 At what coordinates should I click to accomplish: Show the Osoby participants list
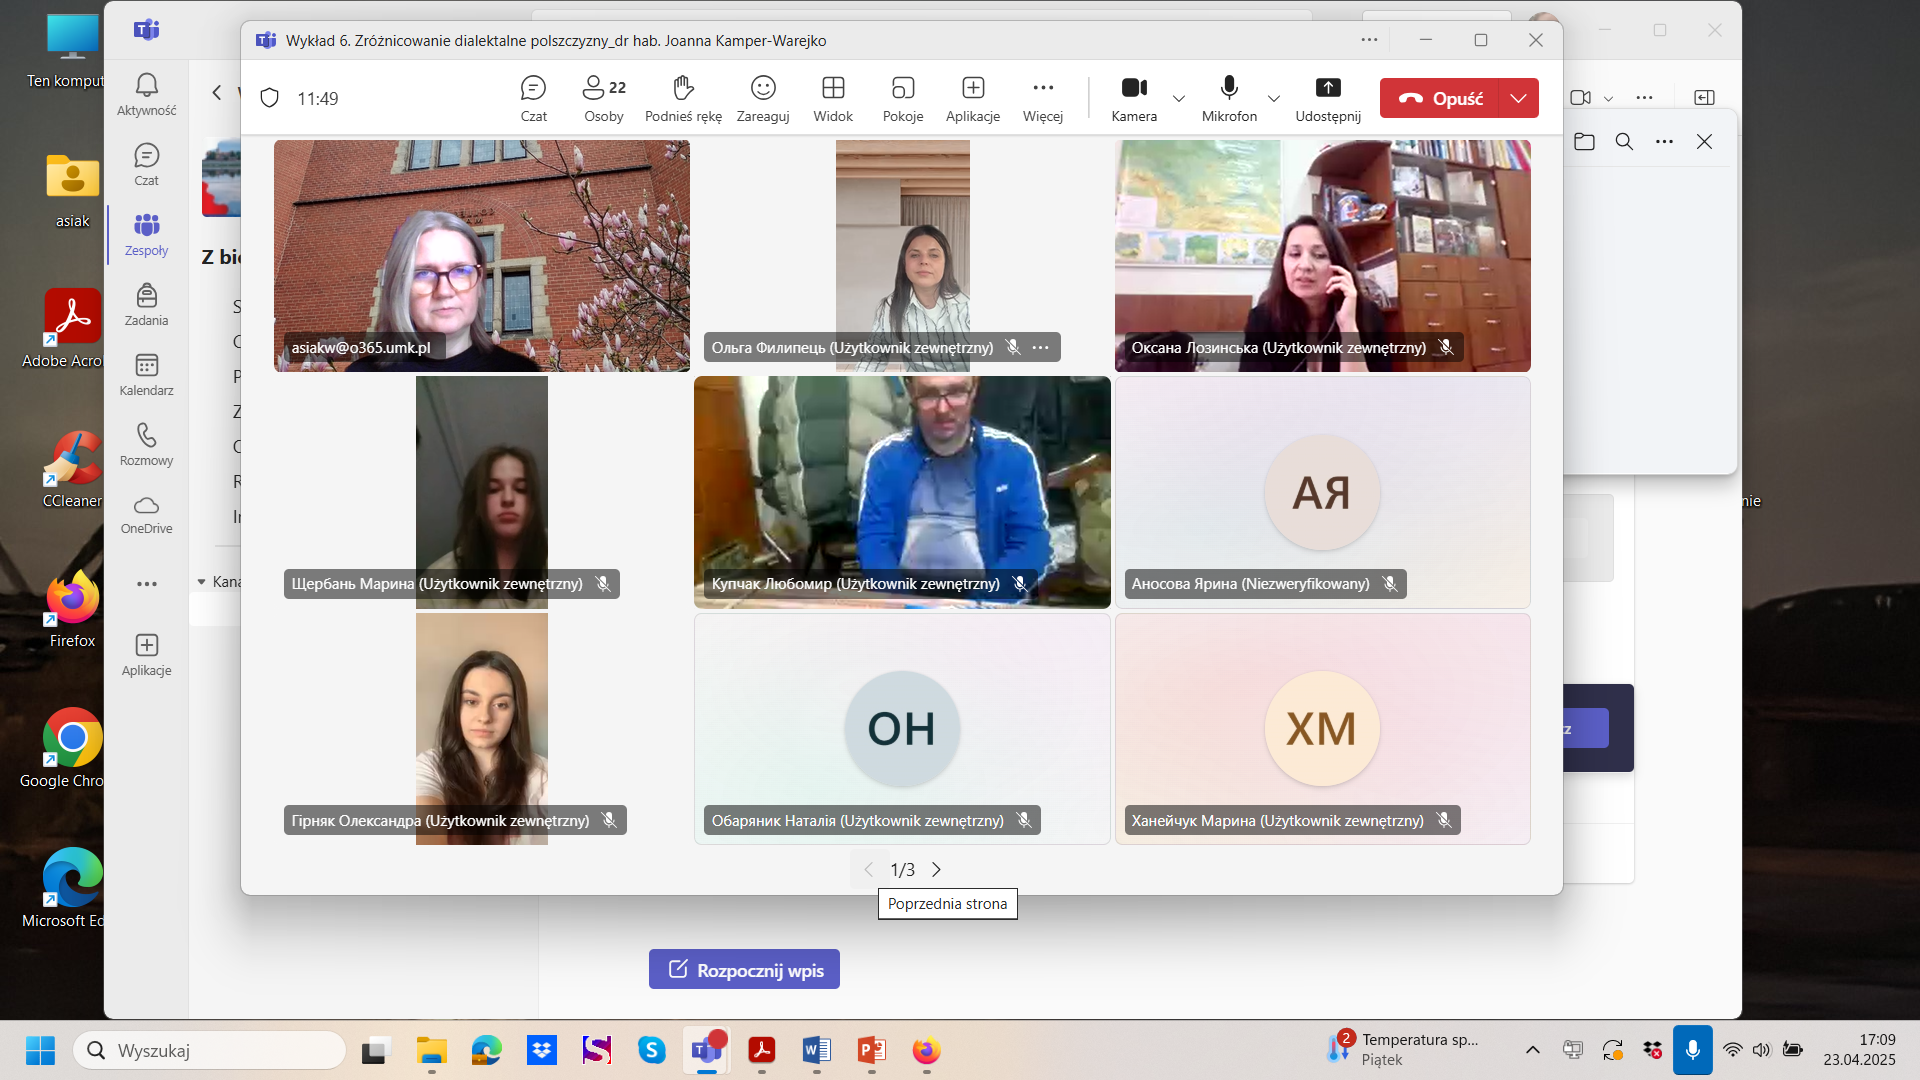click(603, 98)
